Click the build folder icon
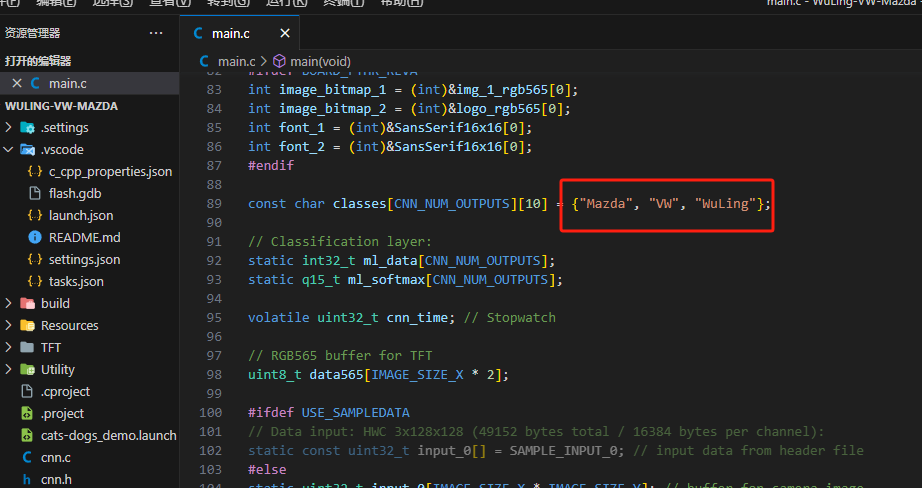Image resolution: width=922 pixels, height=488 pixels. [27, 303]
